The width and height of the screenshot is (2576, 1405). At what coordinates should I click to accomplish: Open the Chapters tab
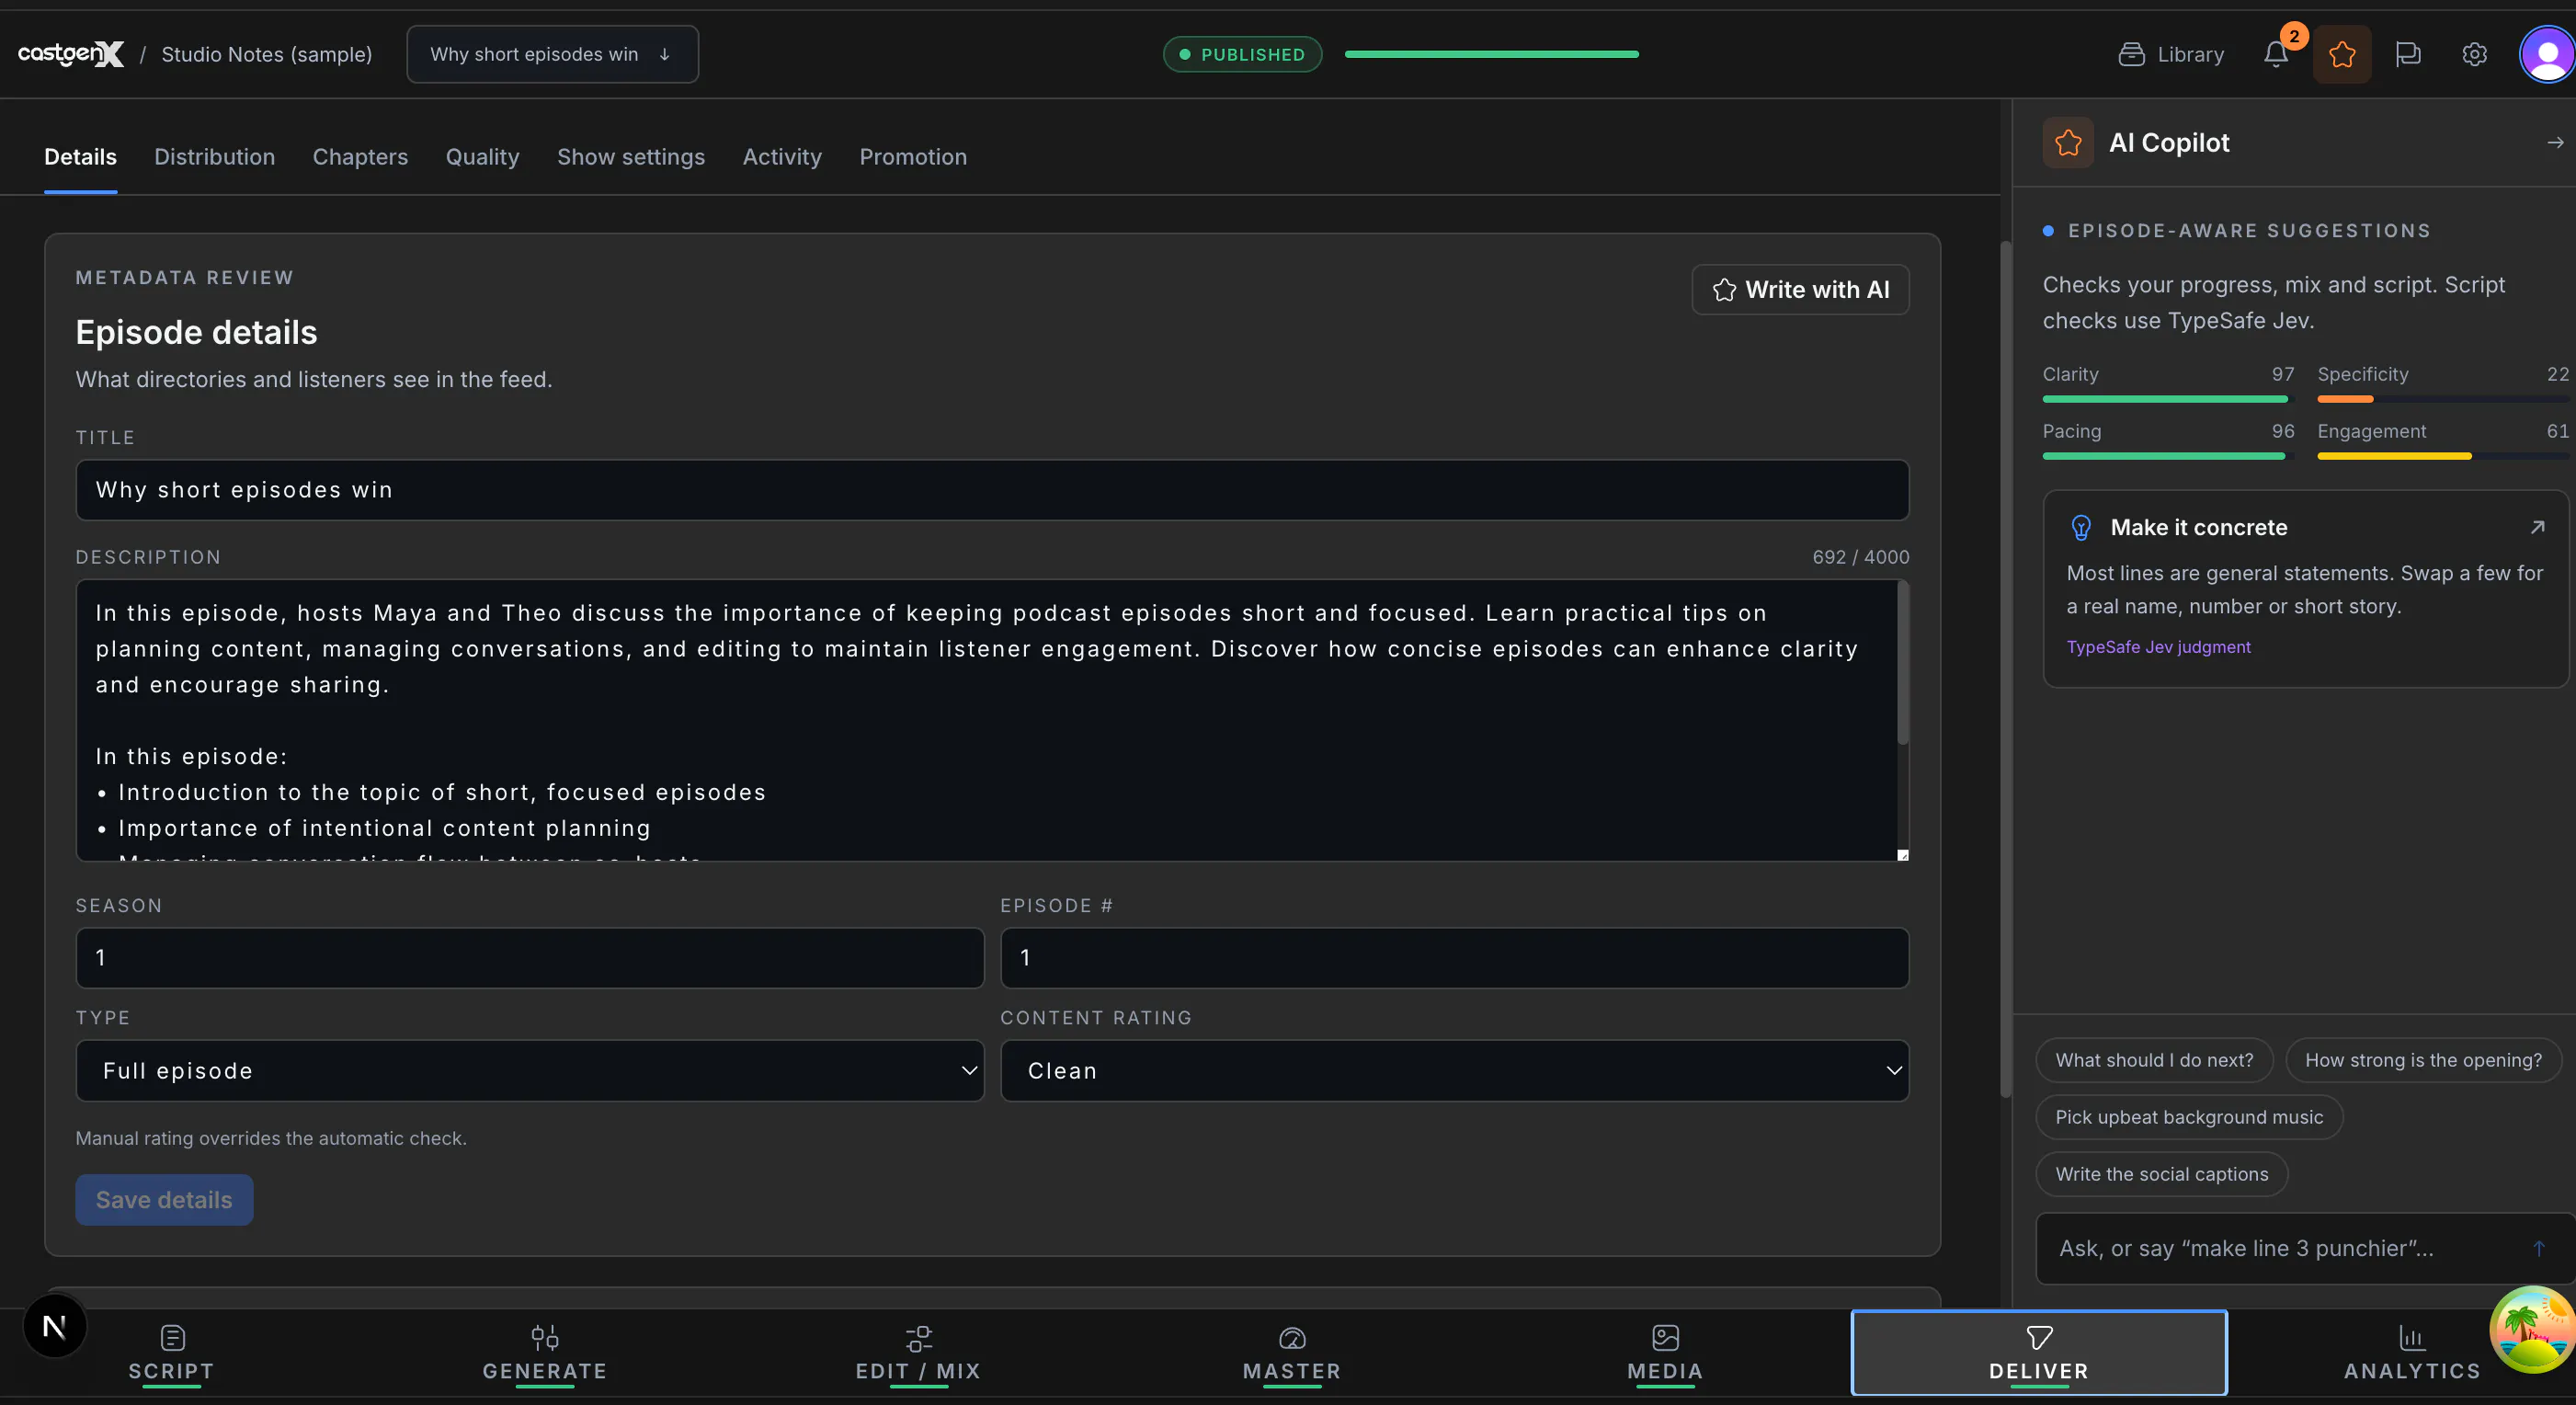360,157
